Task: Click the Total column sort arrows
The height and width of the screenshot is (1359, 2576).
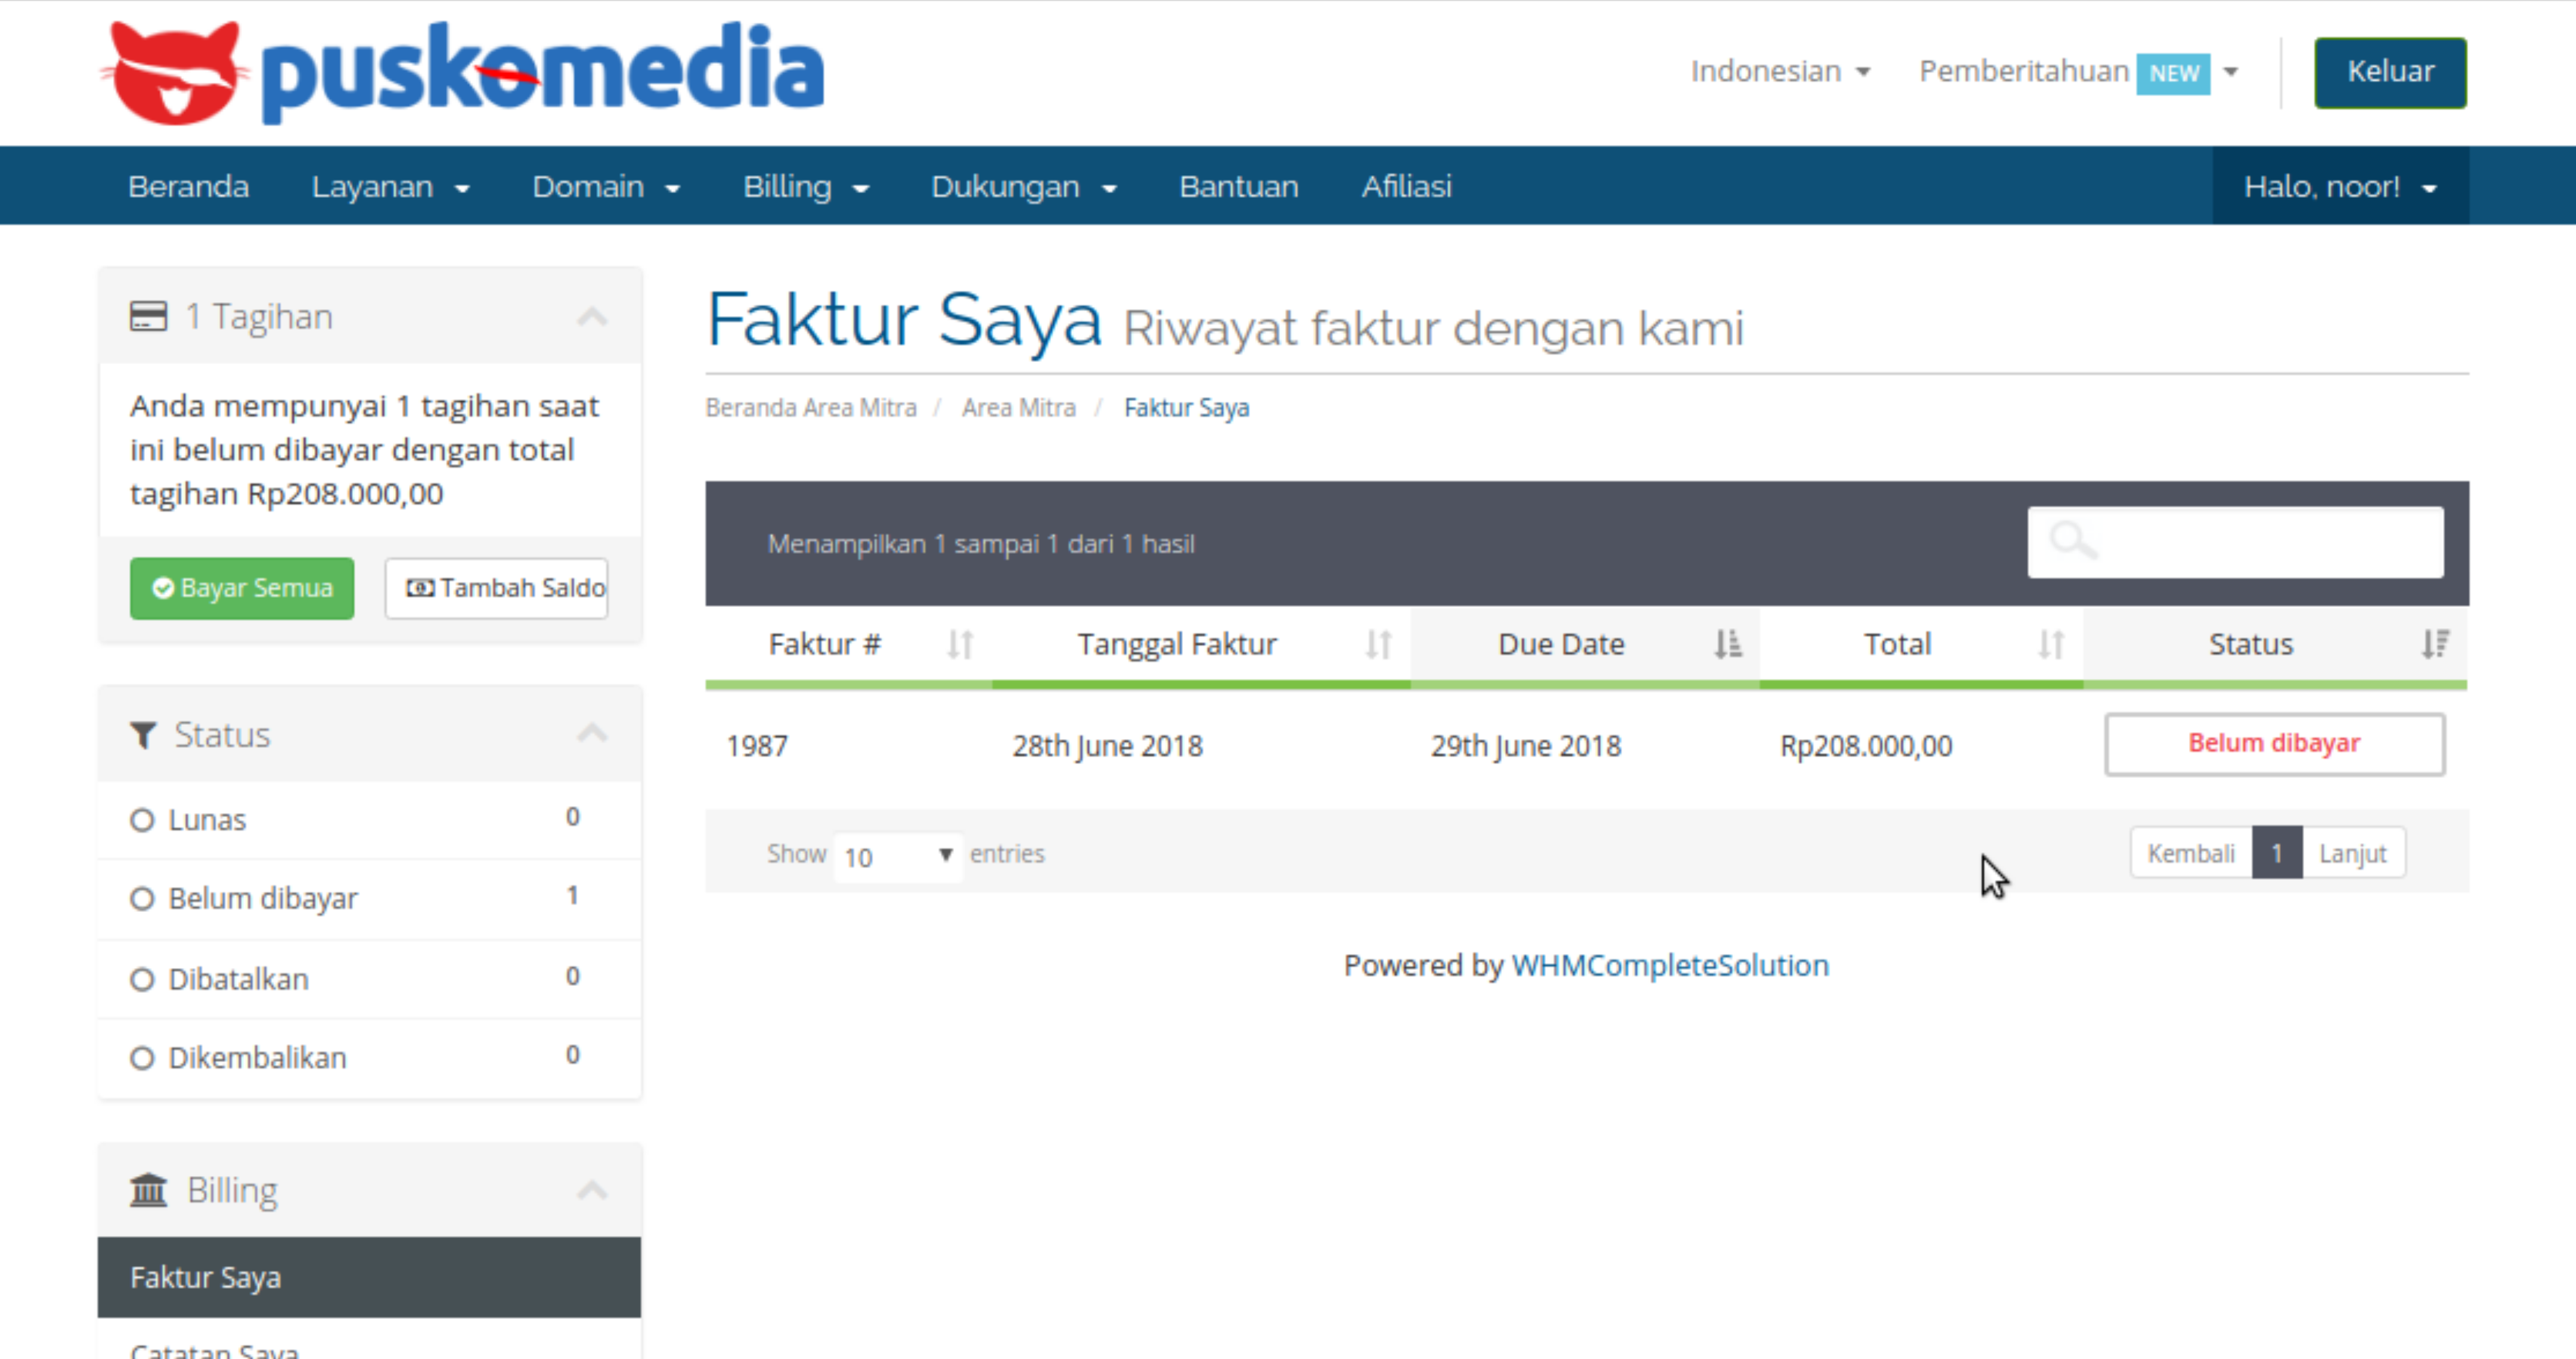Action: [2051, 644]
